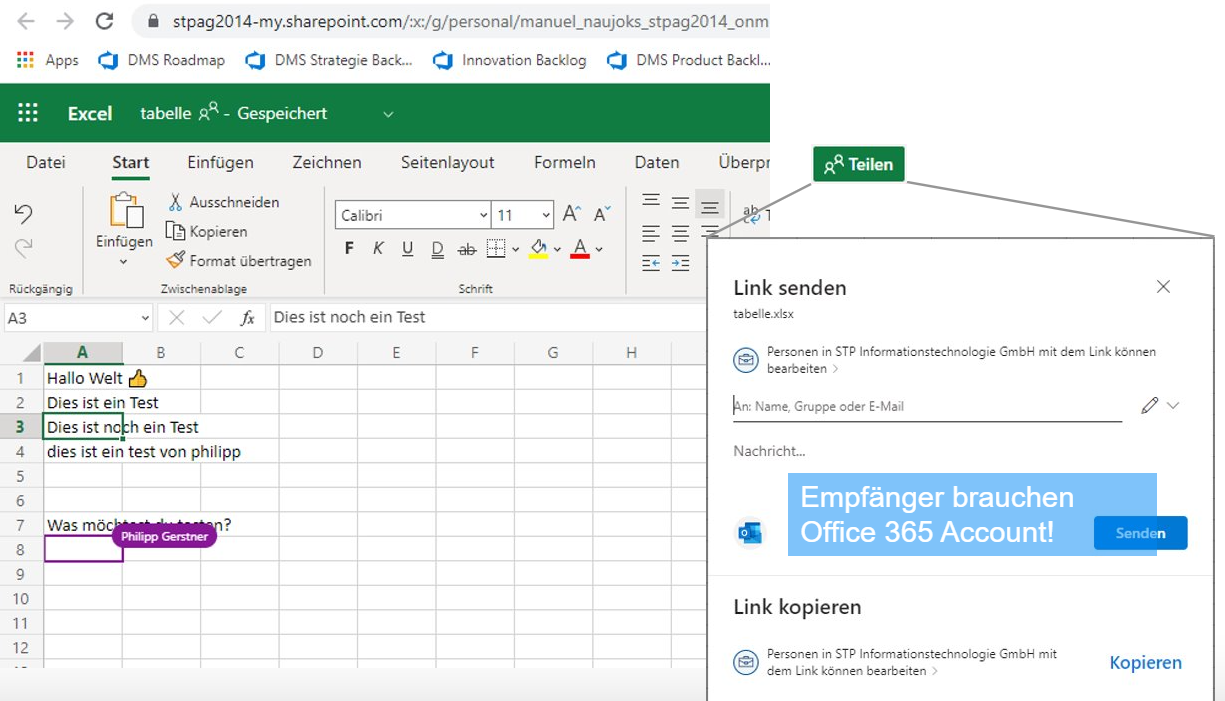Open the Zeichnen ribbon tab
The width and height of the screenshot is (1225, 701).
click(327, 162)
